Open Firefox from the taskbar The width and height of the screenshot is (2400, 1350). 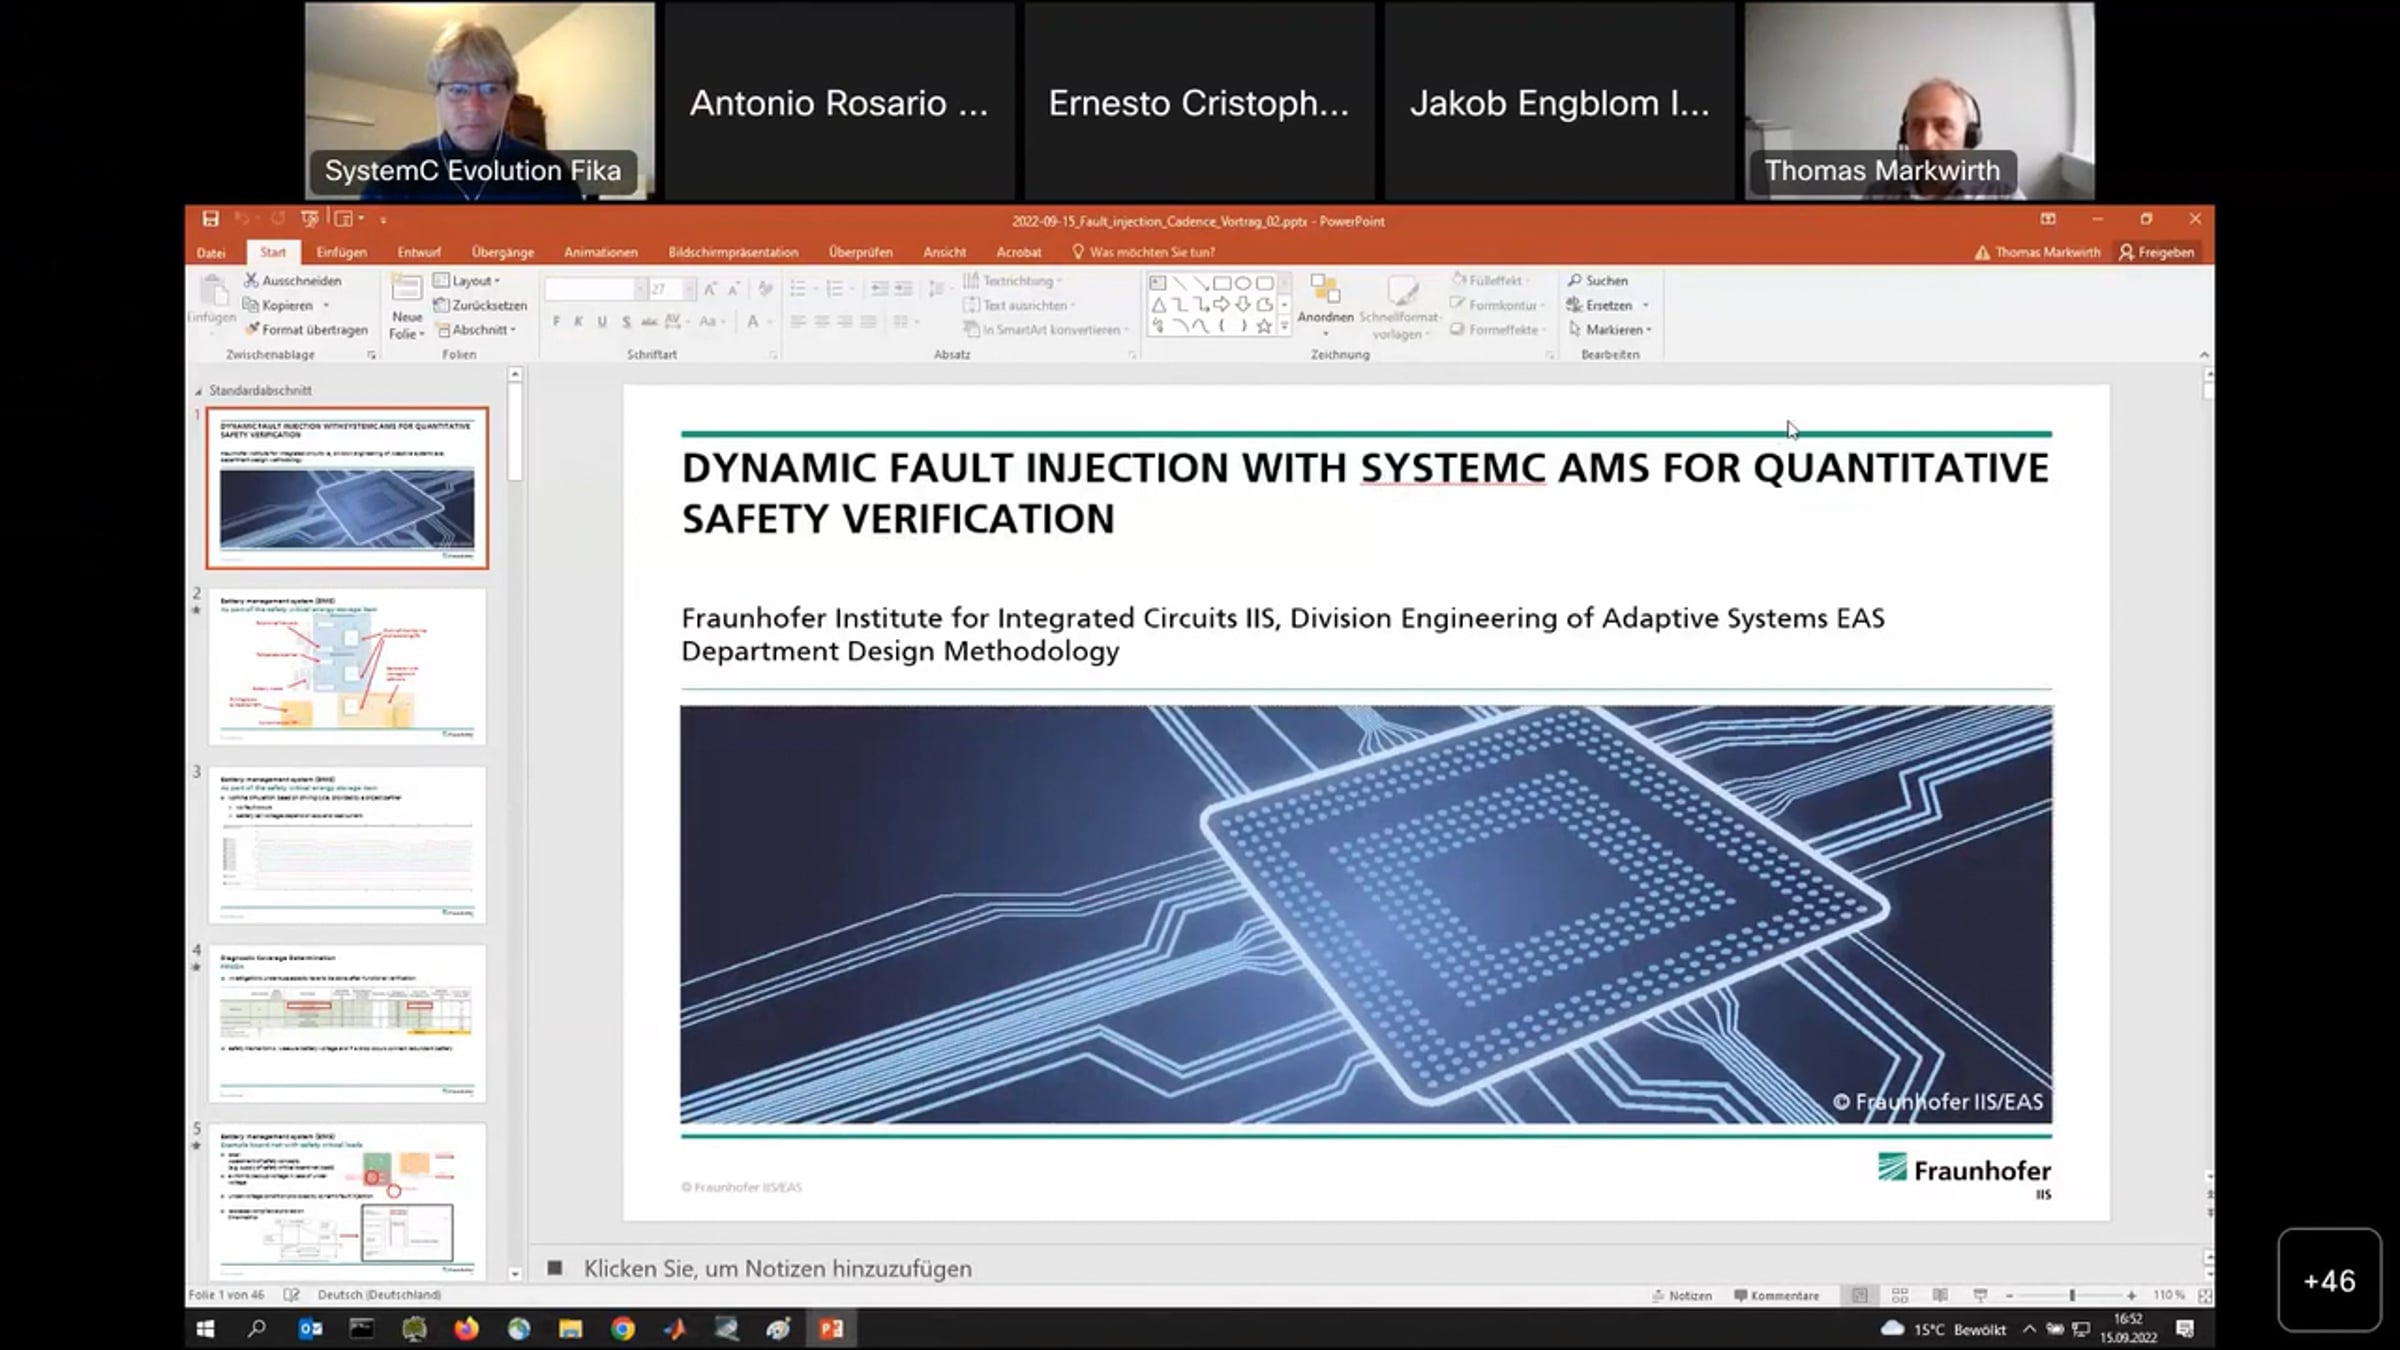click(x=466, y=1328)
